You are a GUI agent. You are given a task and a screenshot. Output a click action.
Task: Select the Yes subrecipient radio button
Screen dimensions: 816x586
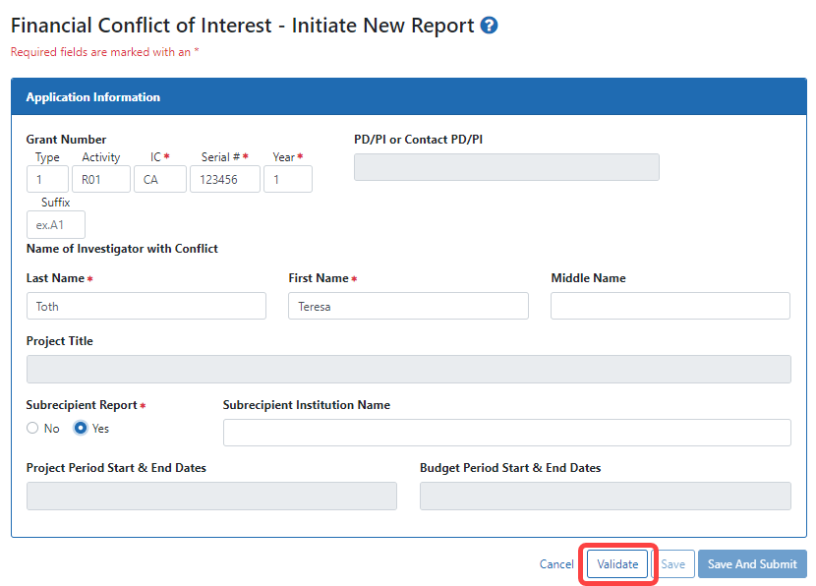[81, 428]
